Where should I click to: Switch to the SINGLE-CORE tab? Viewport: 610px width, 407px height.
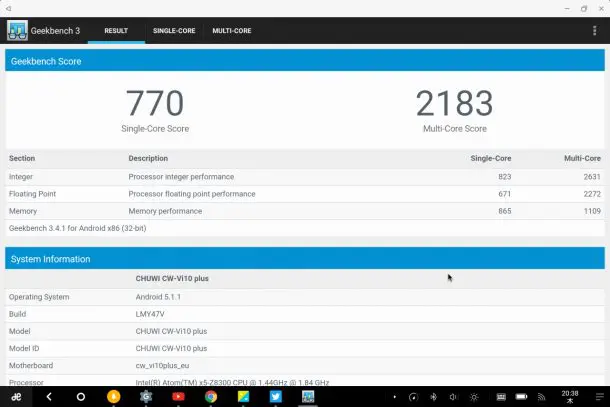tap(174, 31)
